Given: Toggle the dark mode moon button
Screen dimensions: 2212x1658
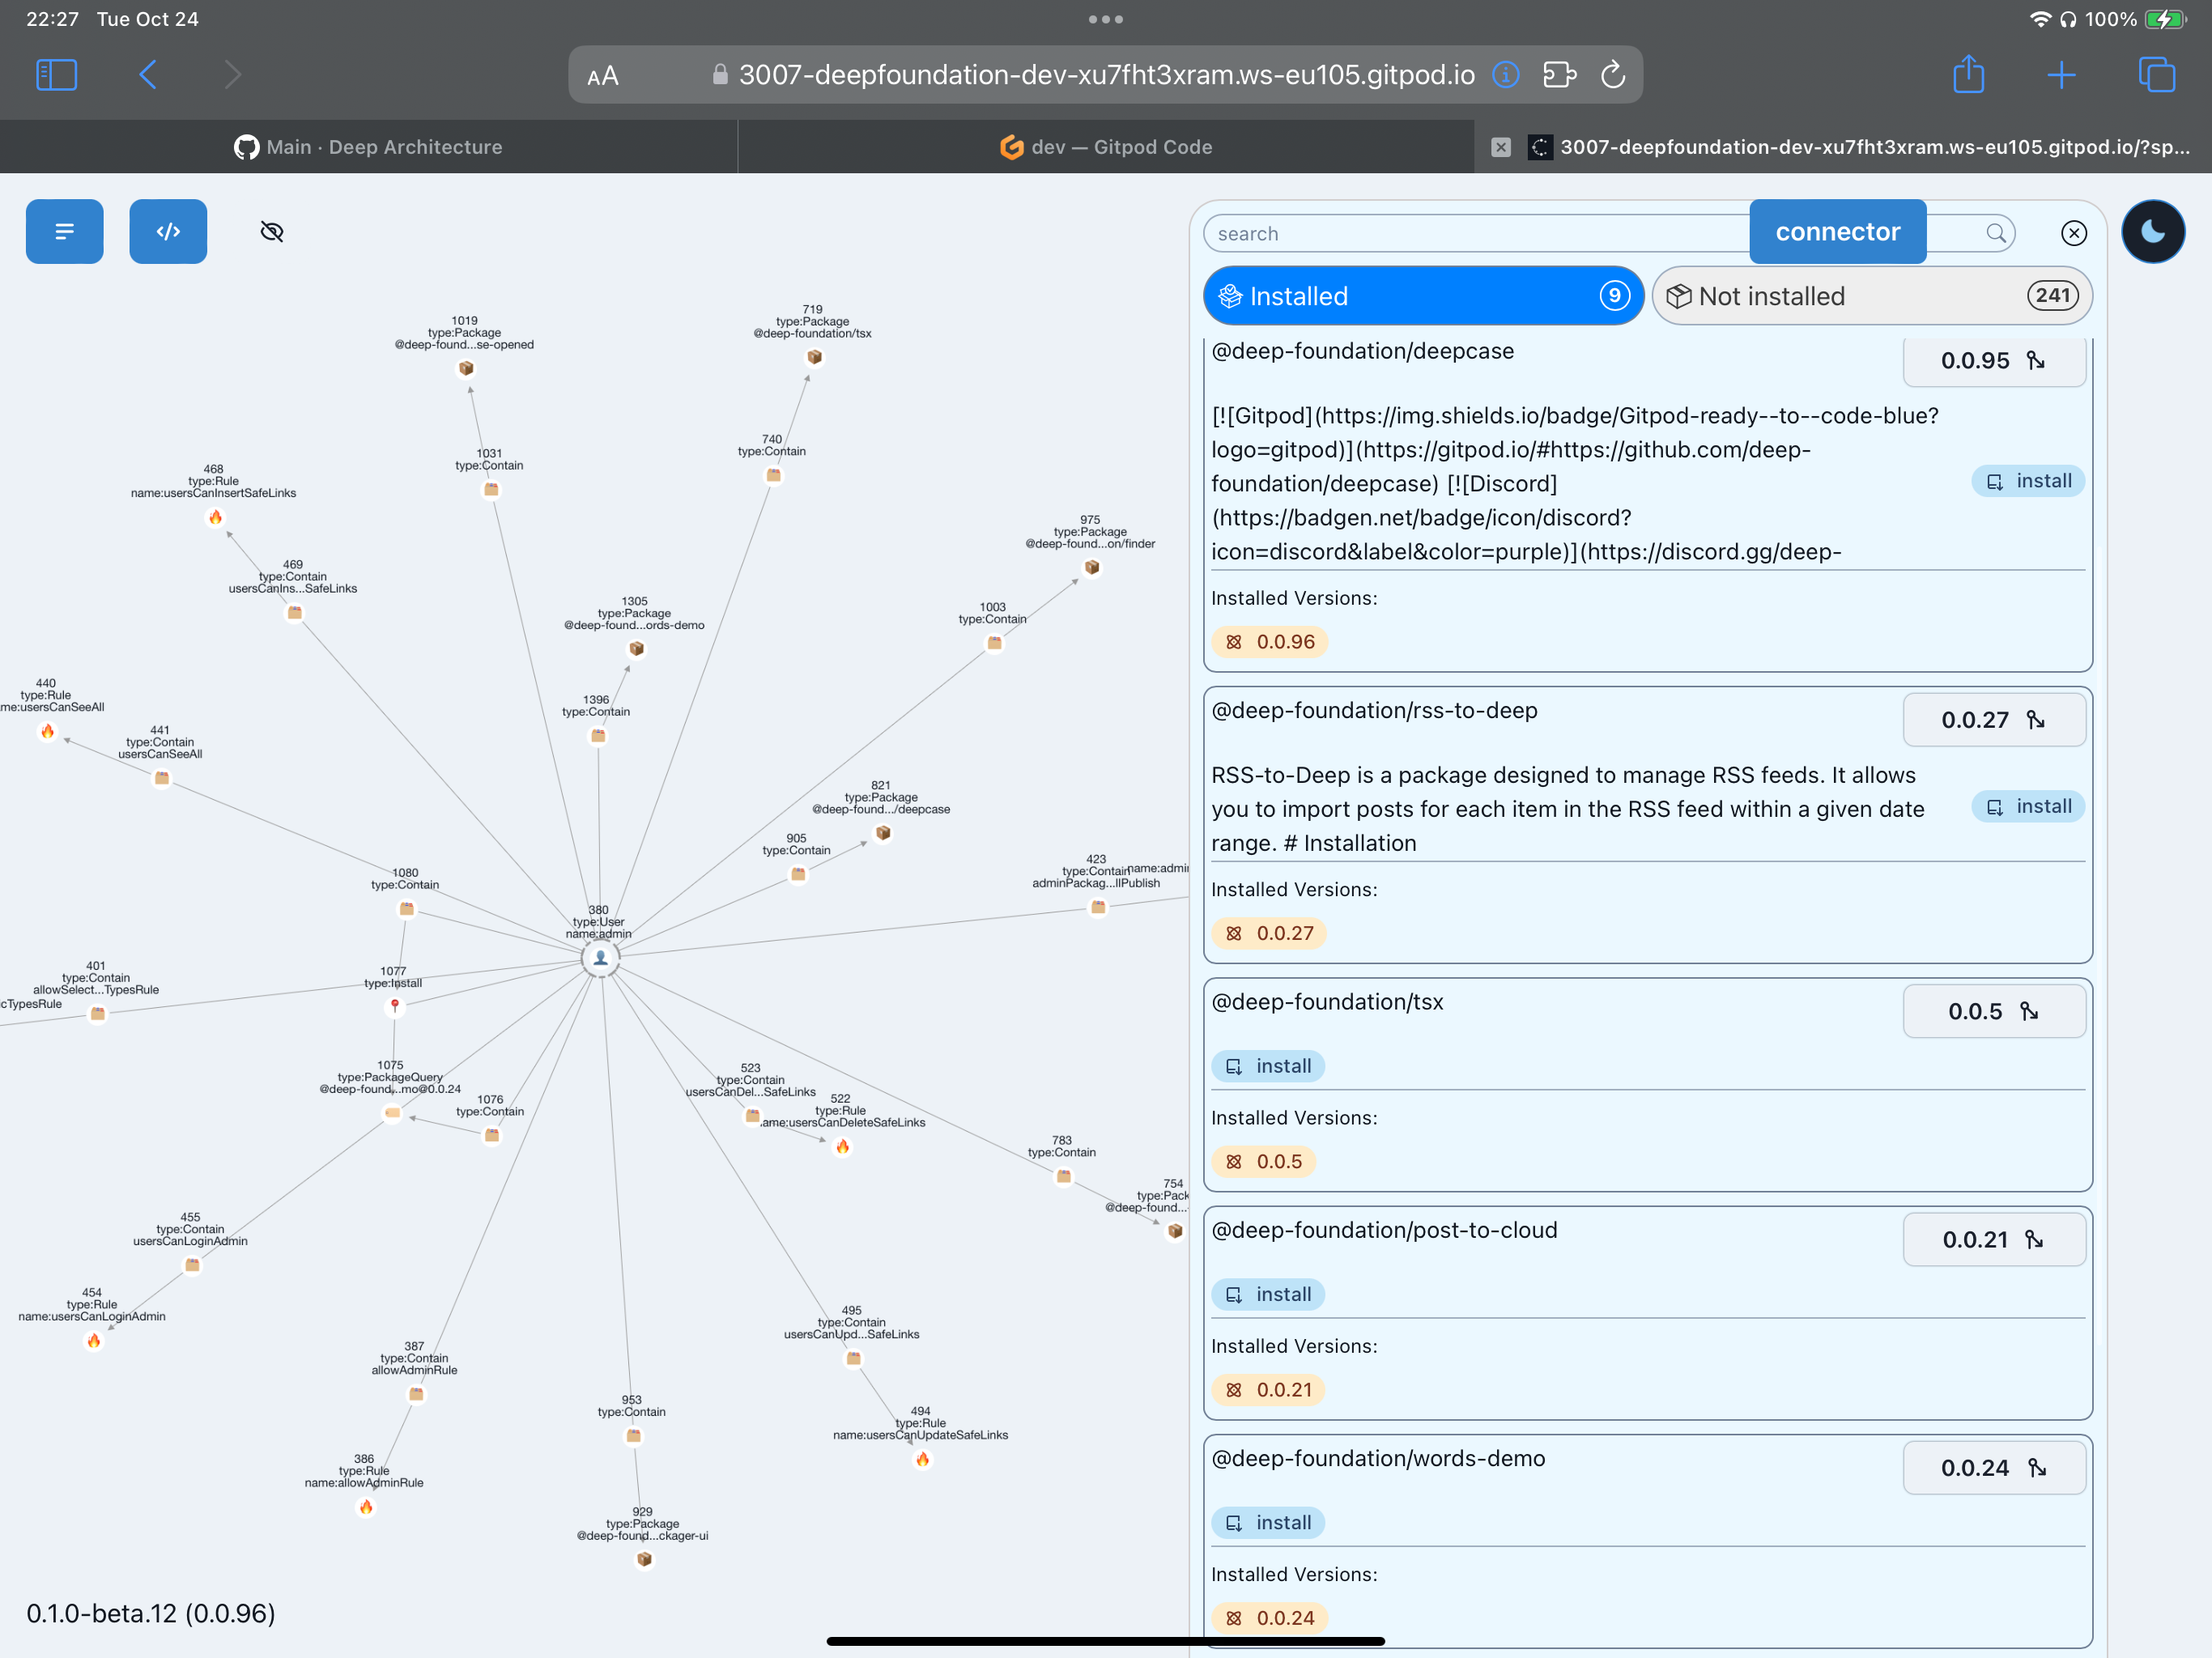Looking at the screenshot, I should [2152, 232].
